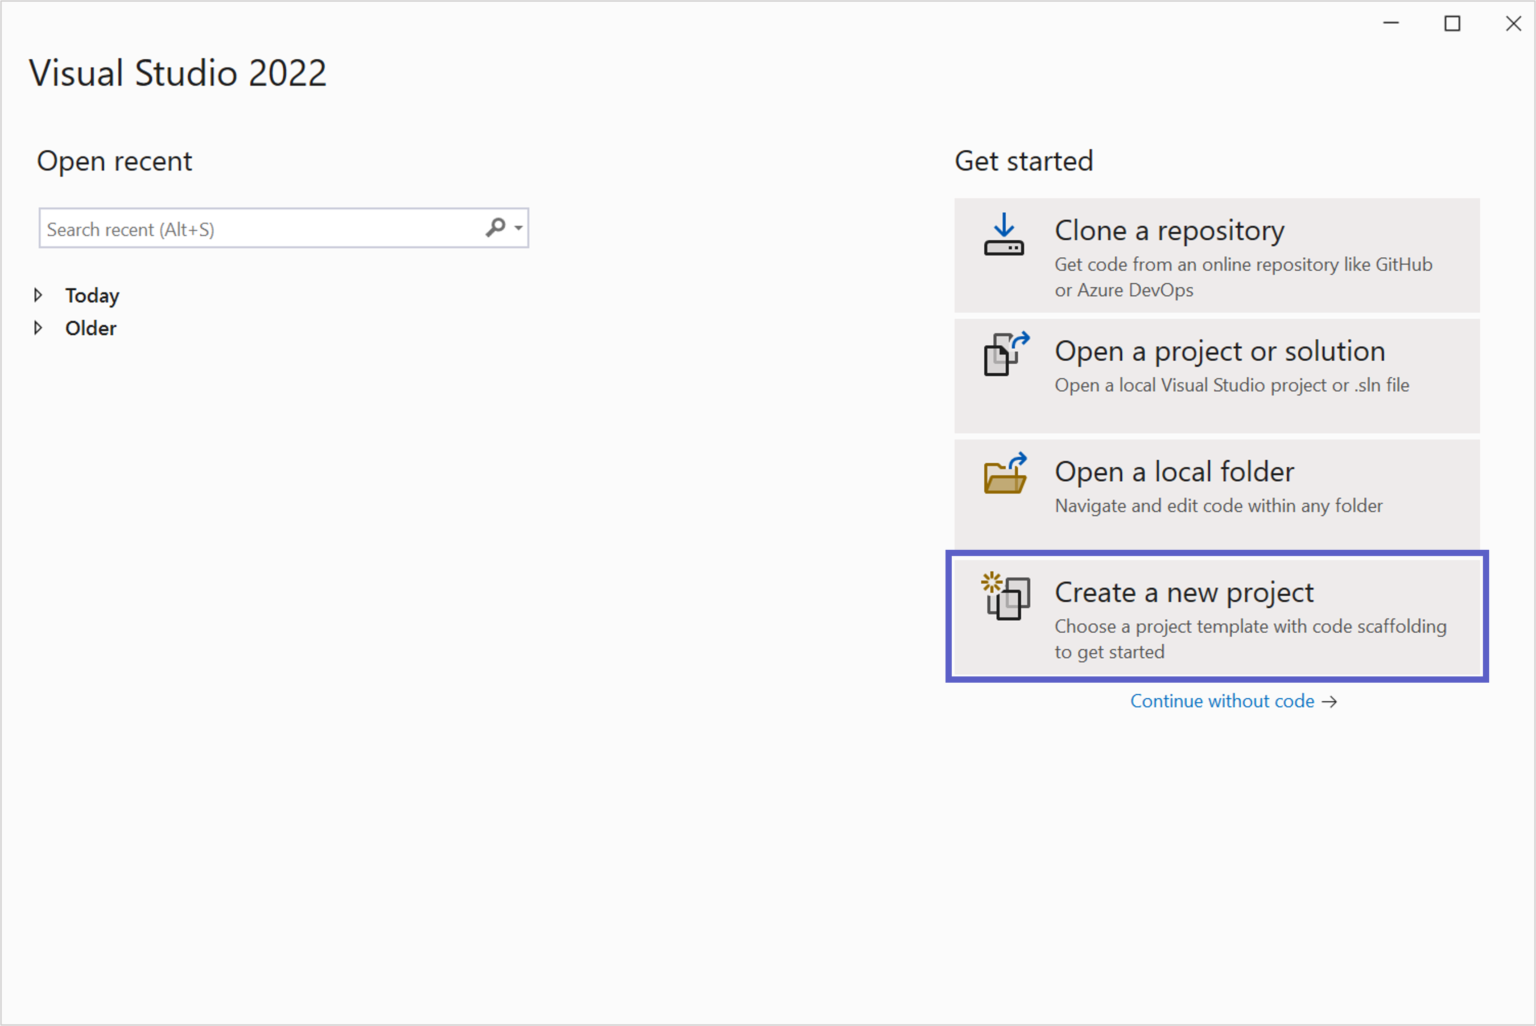Click the Continue without code link
1536x1026 pixels.
pyautogui.click(x=1222, y=701)
